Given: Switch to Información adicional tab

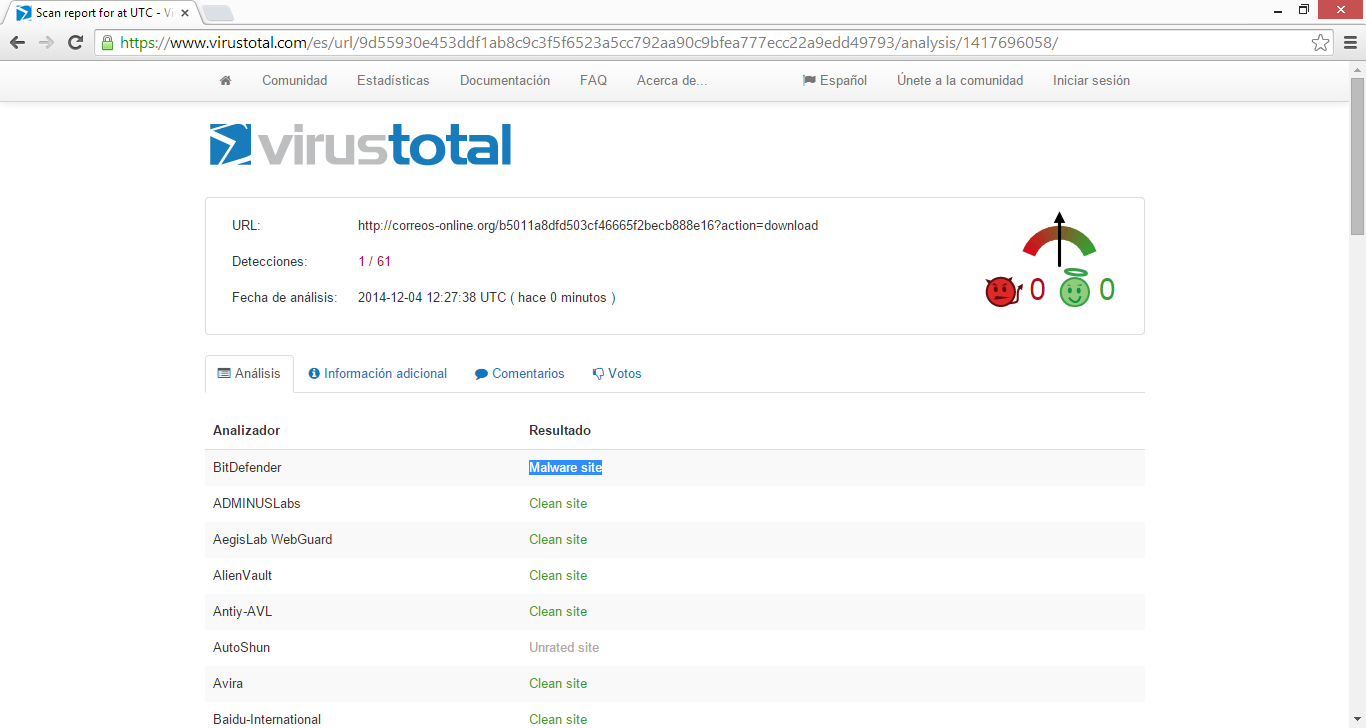Looking at the screenshot, I should point(377,373).
